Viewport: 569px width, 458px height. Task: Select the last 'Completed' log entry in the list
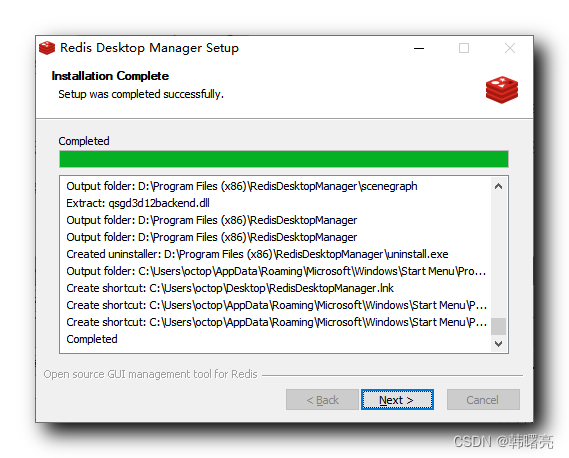92,339
